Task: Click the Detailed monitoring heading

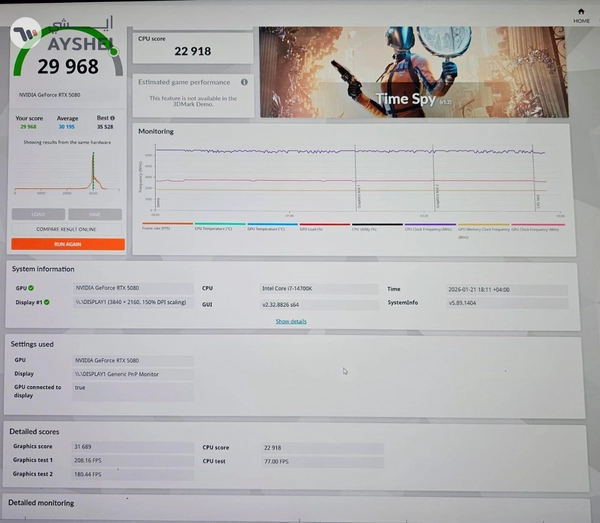Action: point(41,503)
